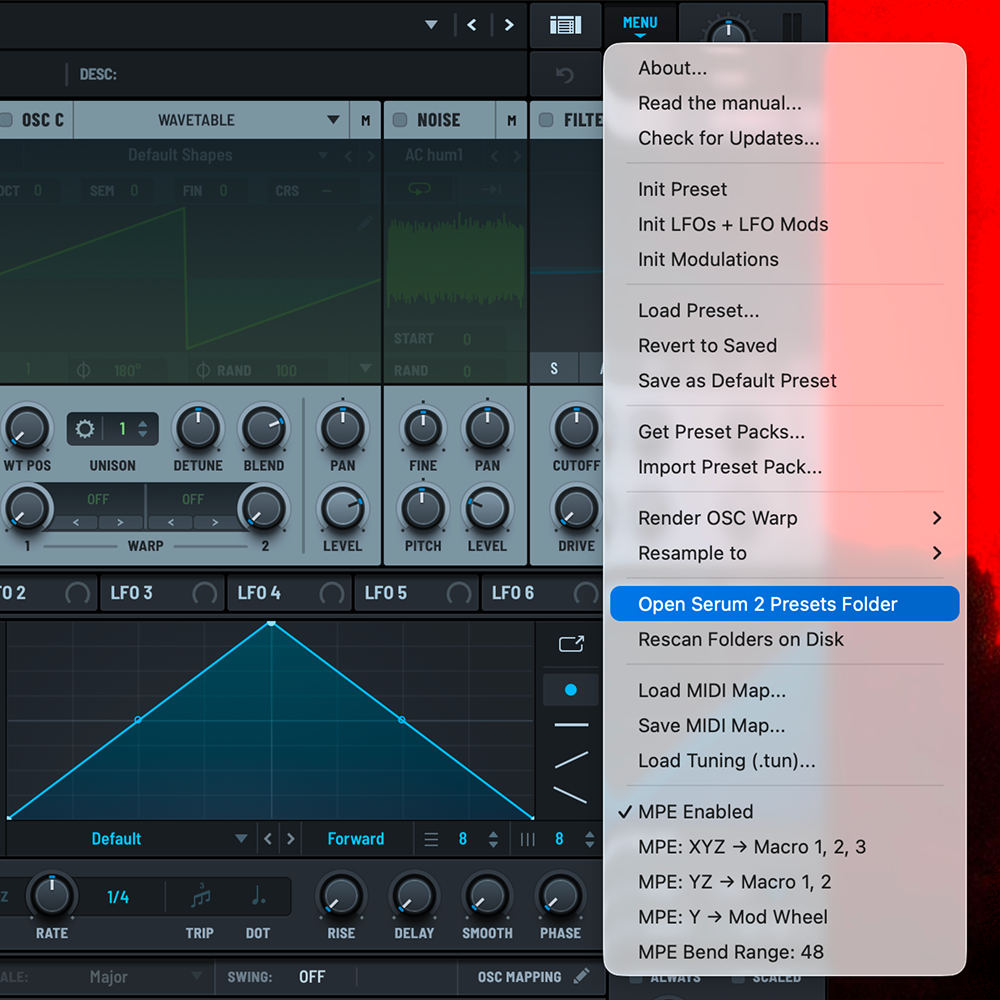The image size is (1000, 1000).
Task: Click the RAND phase symbol icon
Action: coord(203,371)
